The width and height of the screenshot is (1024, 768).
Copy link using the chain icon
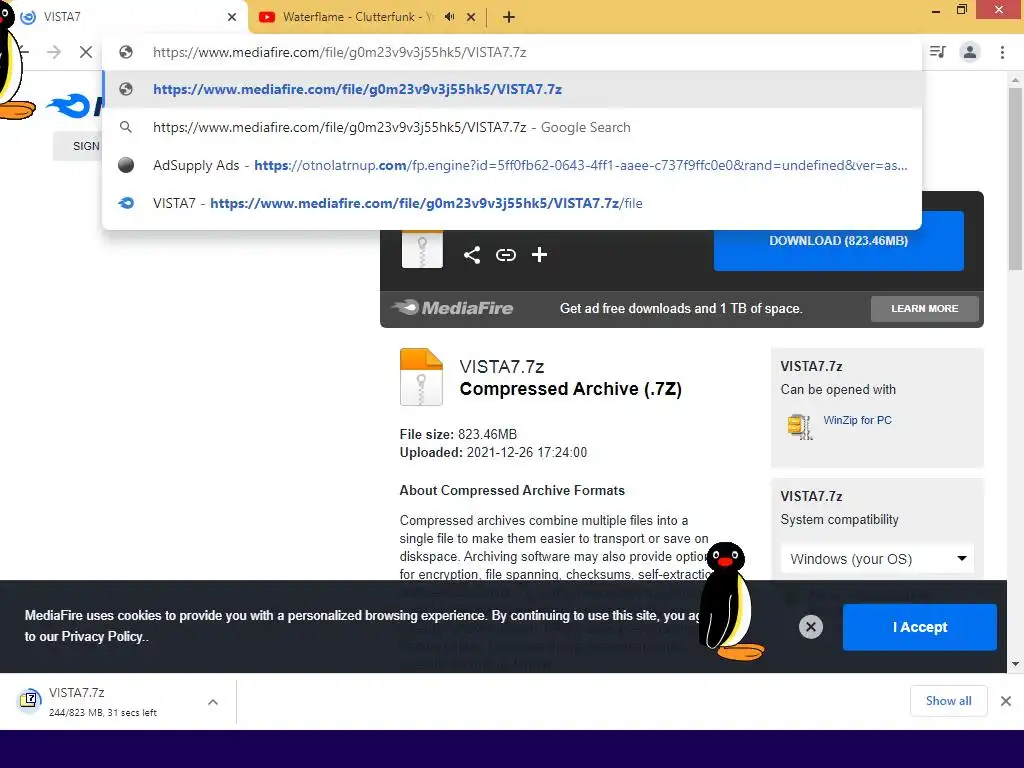coord(505,255)
